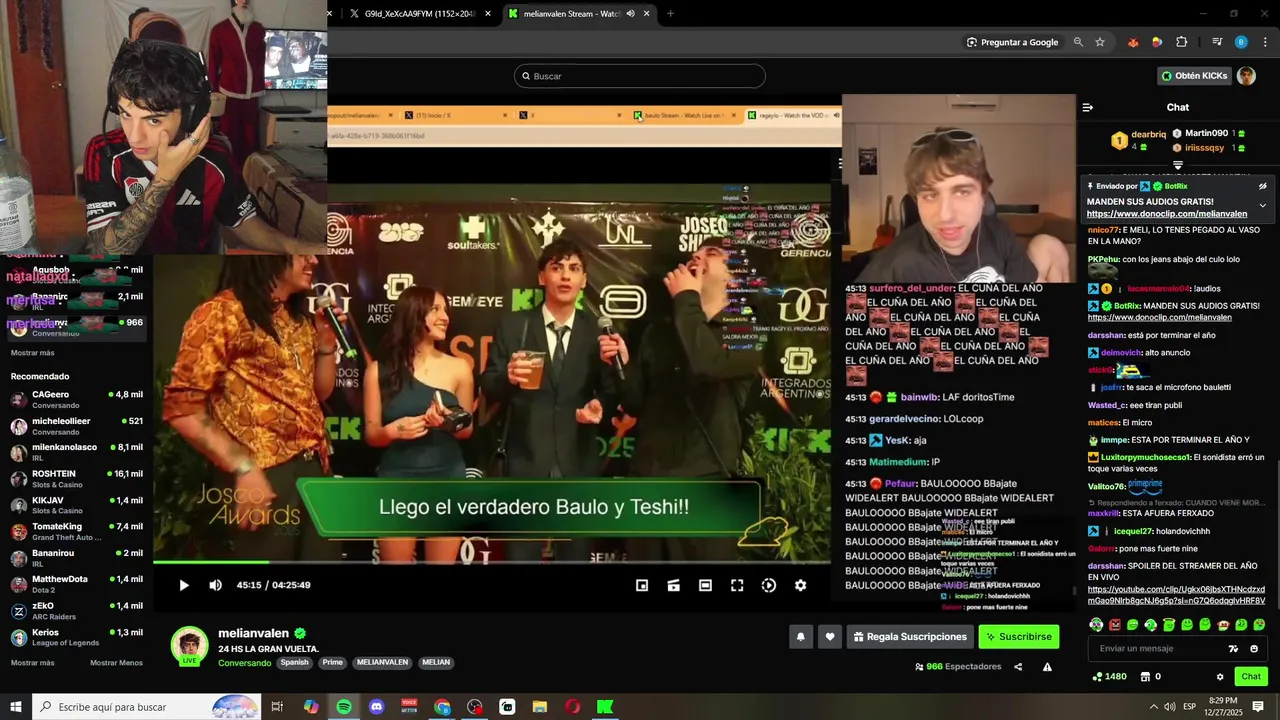Open Discord from the taskbar
Image resolution: width=1280 pixels, height=720 pixels.
point(376,707)
